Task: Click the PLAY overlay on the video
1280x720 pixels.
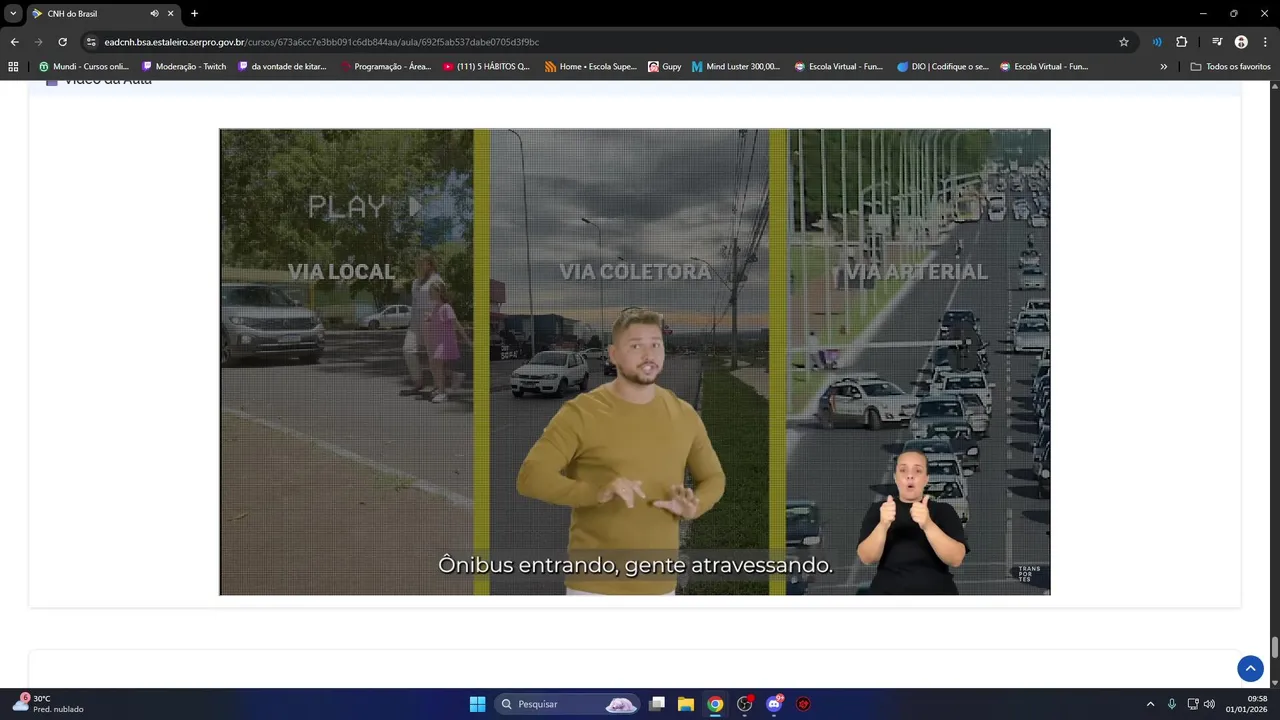Action: (x=364, y=207)
